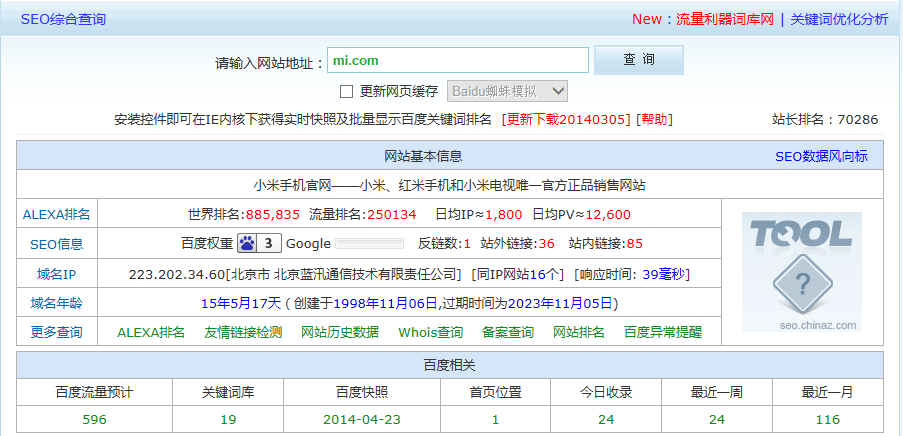
Task: Click the SEO综合查询 header link
Action: (64, 19)
